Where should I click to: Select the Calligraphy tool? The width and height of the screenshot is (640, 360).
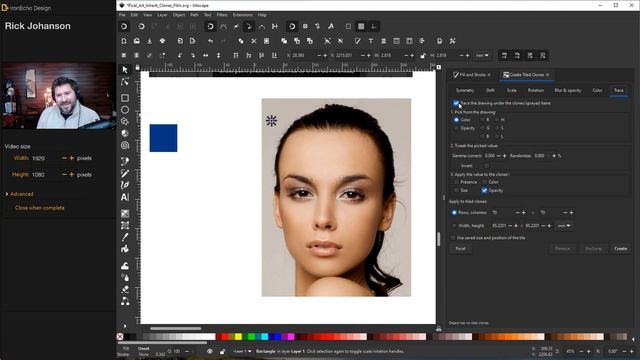[x=125, y=185]
